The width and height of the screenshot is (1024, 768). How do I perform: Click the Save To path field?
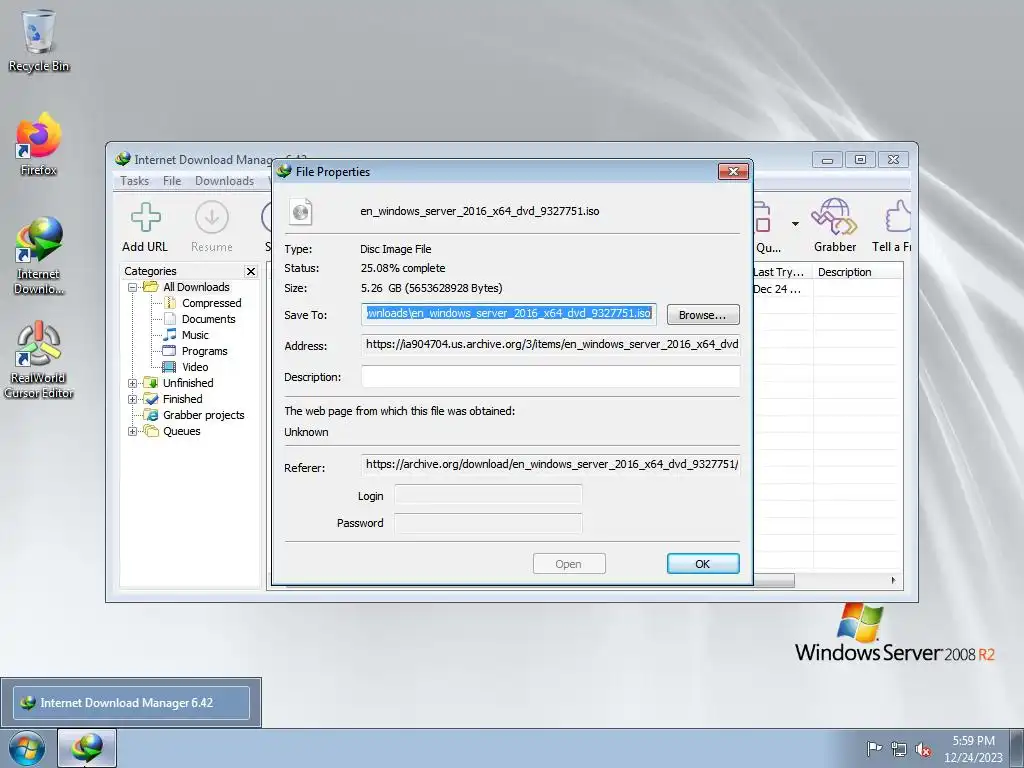509,314
